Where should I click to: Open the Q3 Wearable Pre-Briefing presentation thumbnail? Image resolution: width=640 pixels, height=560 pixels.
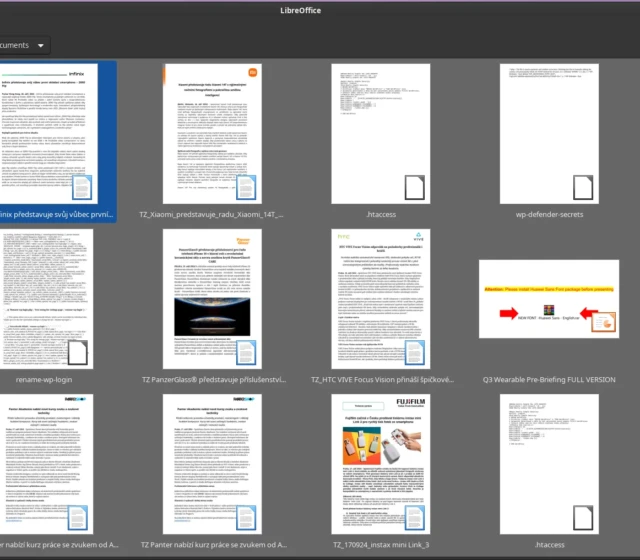click(549, 299)
